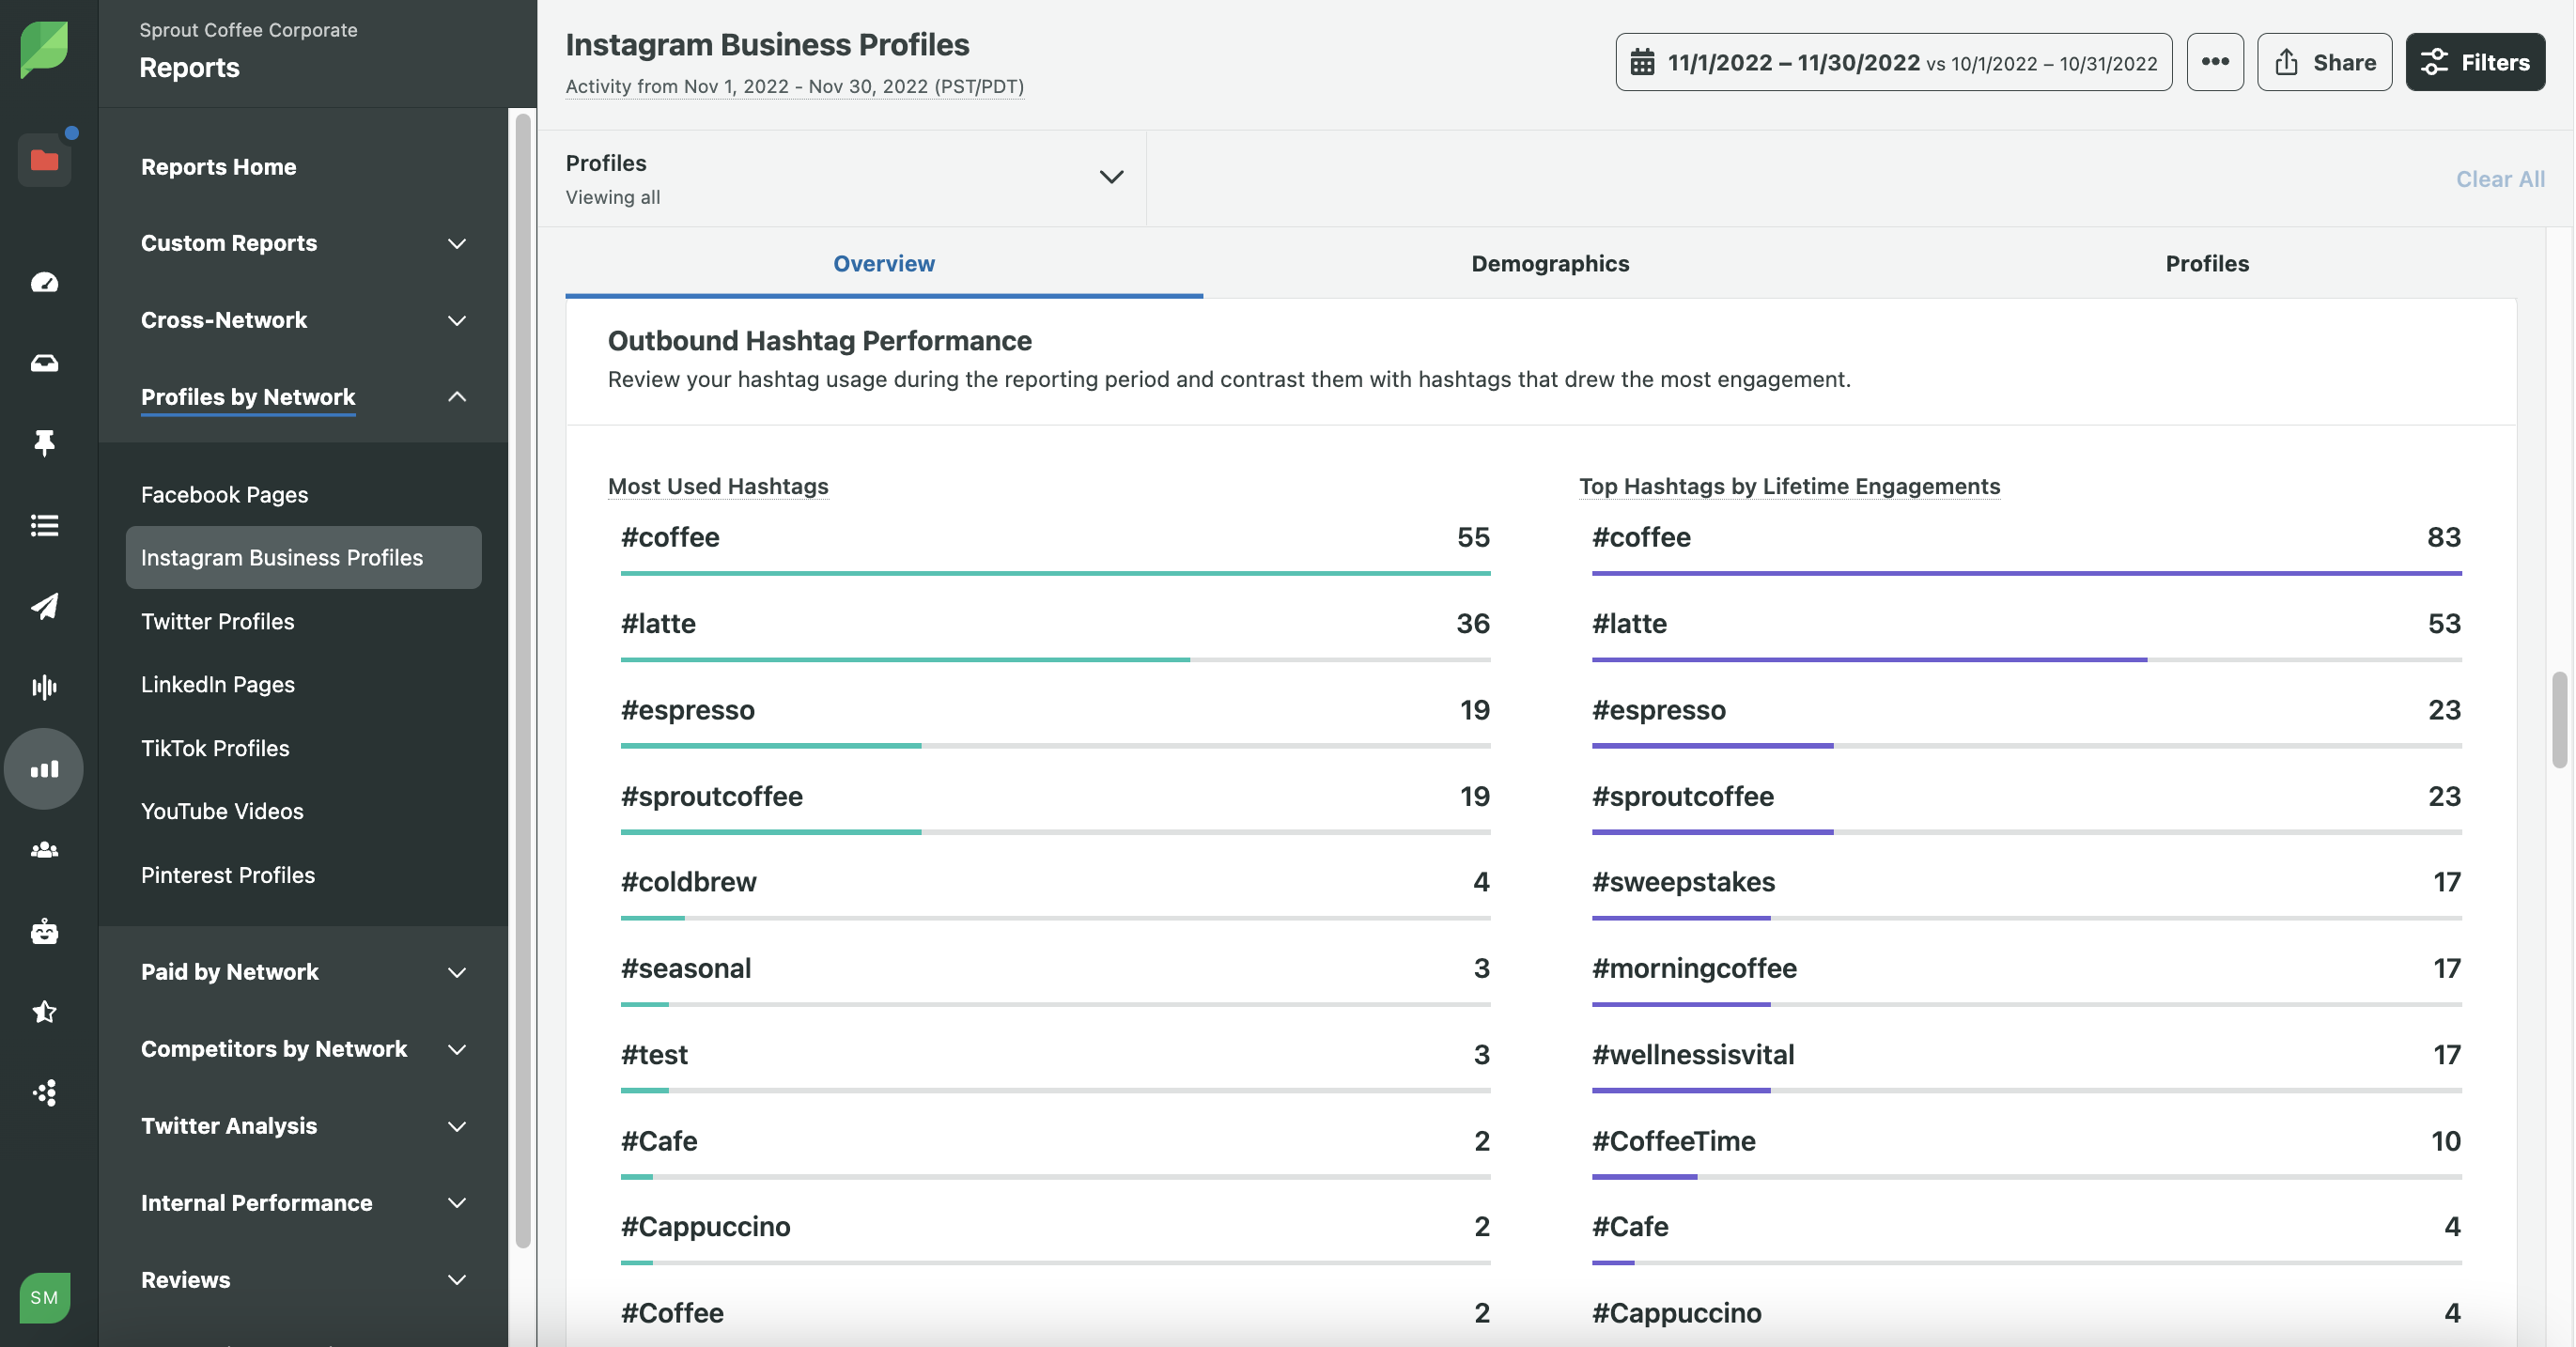Open the paper plane publishing icon

coord(44,606)
